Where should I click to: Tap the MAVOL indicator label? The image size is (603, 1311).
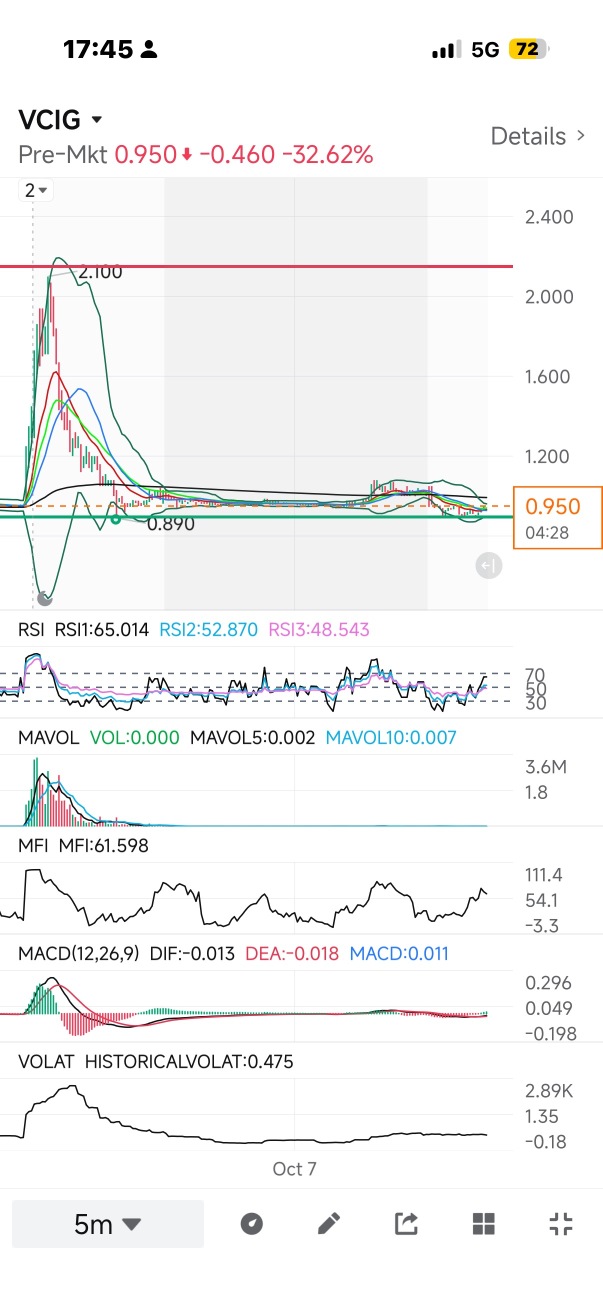point(49,738)
